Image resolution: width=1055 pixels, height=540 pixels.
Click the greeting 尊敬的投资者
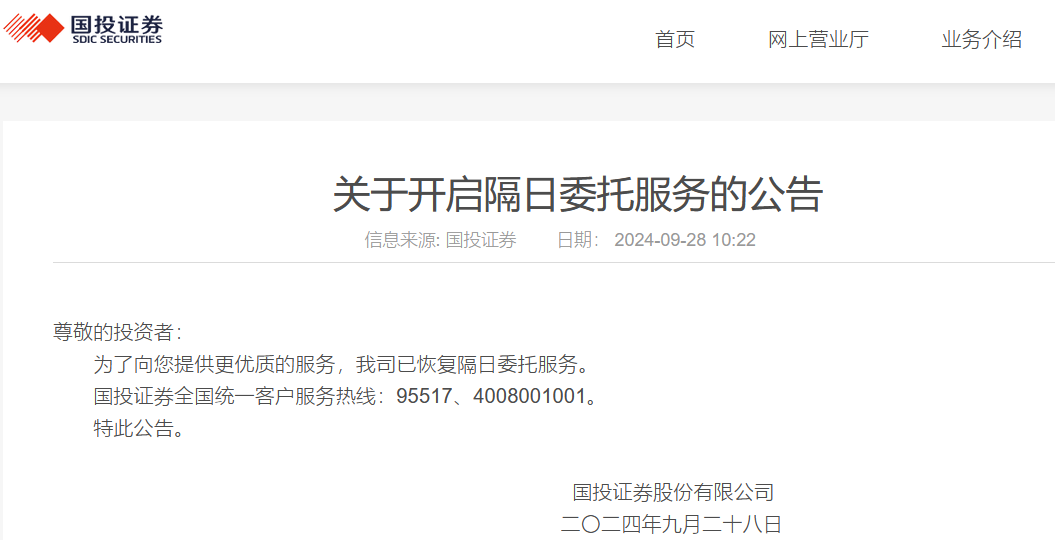(x=117, y=332)
